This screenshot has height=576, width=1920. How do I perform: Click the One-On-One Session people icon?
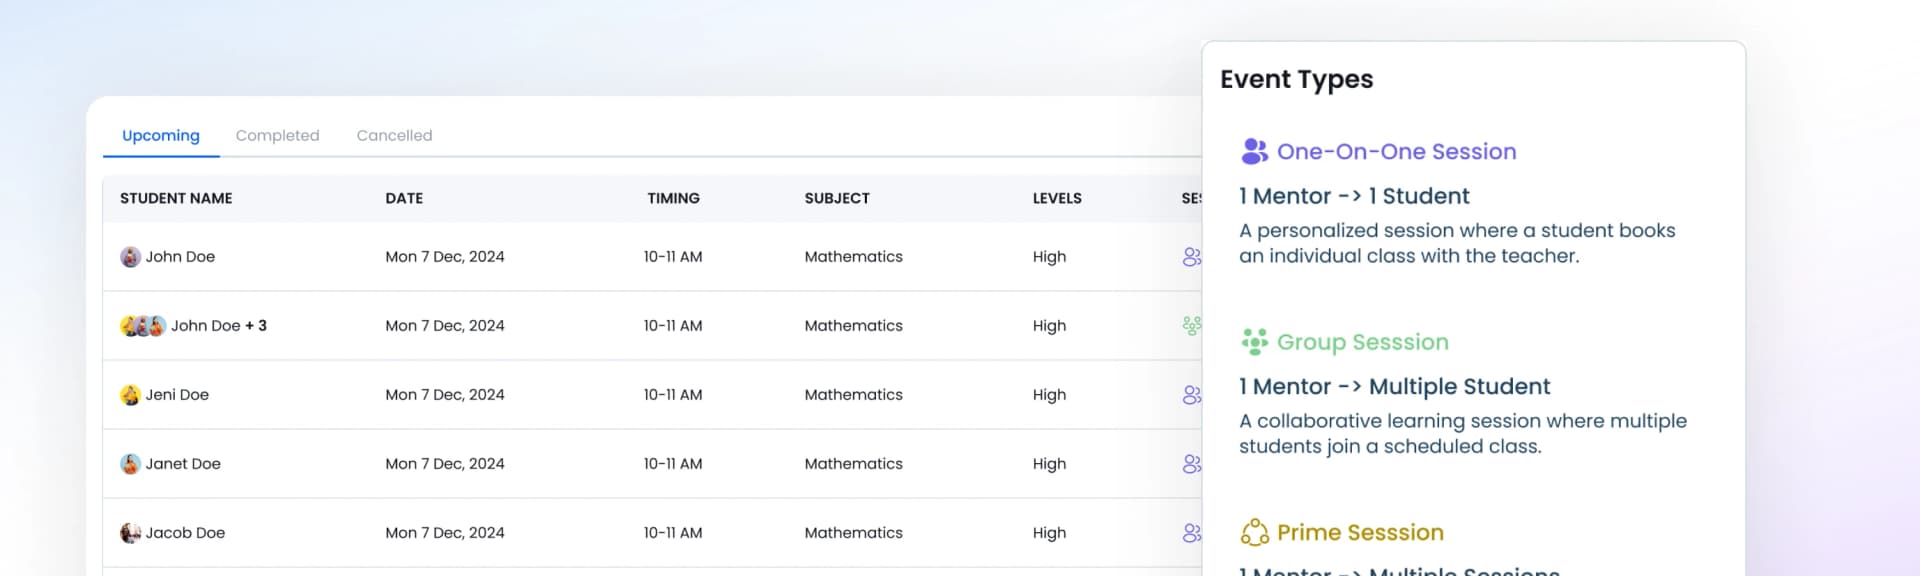(x=1254, y=151)
